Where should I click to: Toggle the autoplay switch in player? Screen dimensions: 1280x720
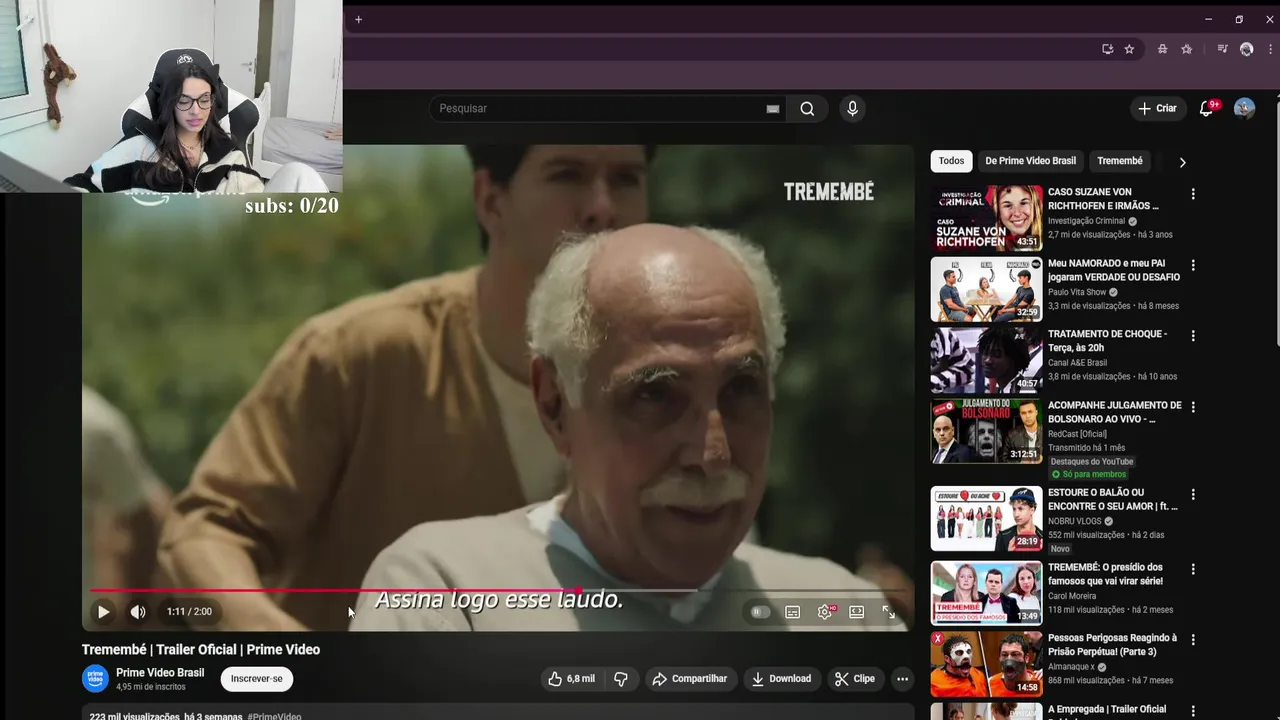click(x=760, y=612)
